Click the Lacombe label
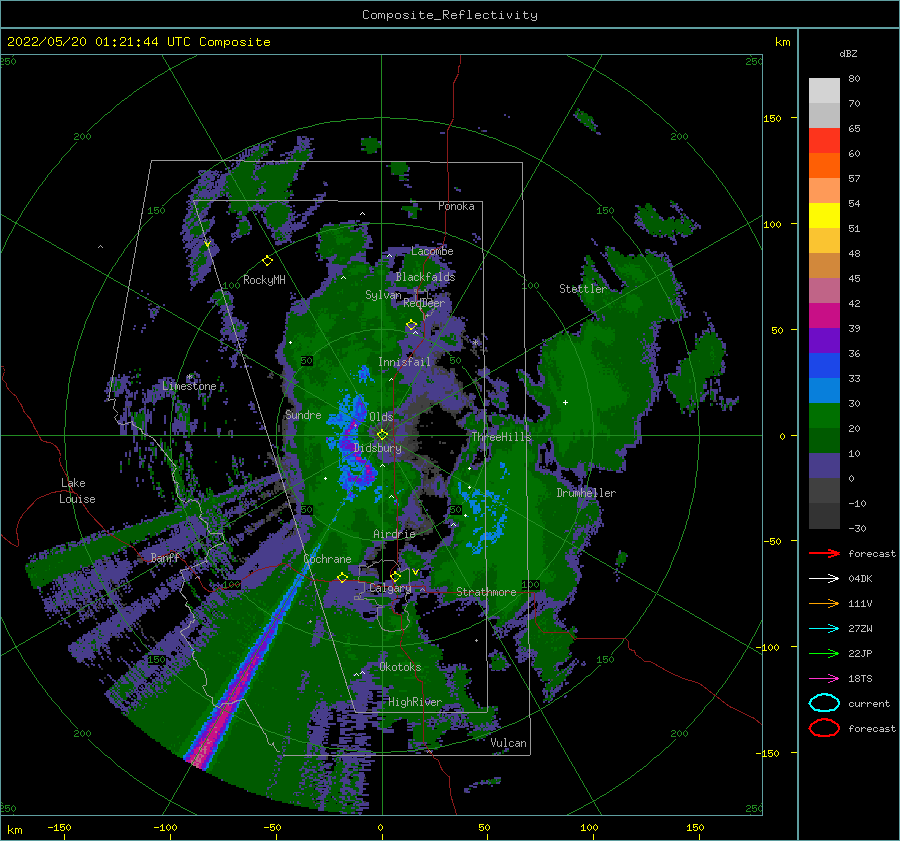This screenshot has width=900, height=841. [x=432, y=251]
